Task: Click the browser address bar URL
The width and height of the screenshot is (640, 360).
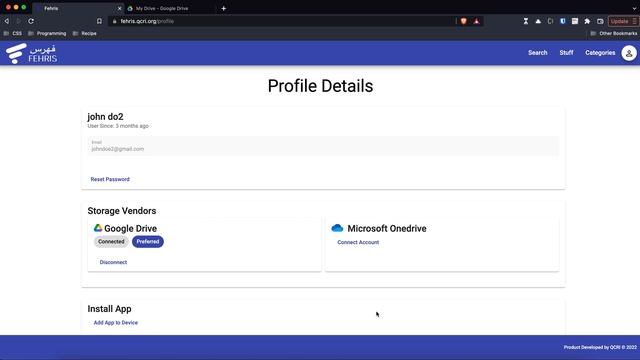Action: 147,21
